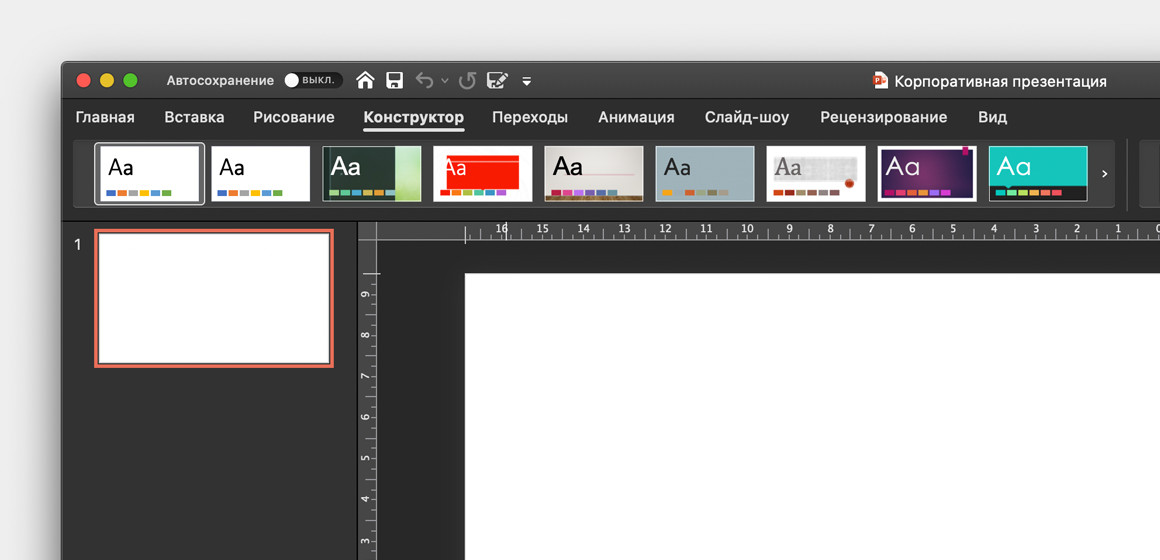Image resolution: width=1160 pixels, height=560 pixels.
Task: Click the Корпоративная презентация title text
Action: (x=1000, y=81)
